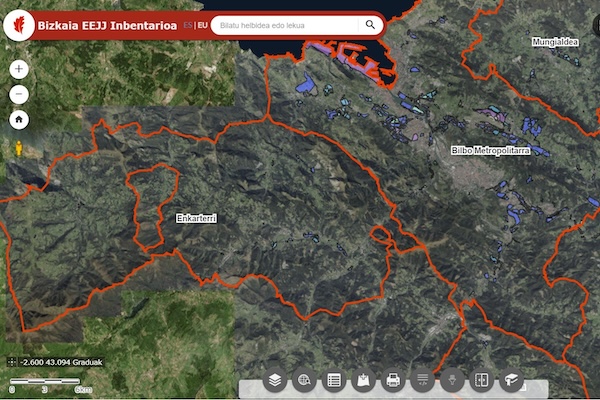The image size is (600, 400).
Task: Zoom in on the map
Action: pyautogui.click(x=19, y=70)
